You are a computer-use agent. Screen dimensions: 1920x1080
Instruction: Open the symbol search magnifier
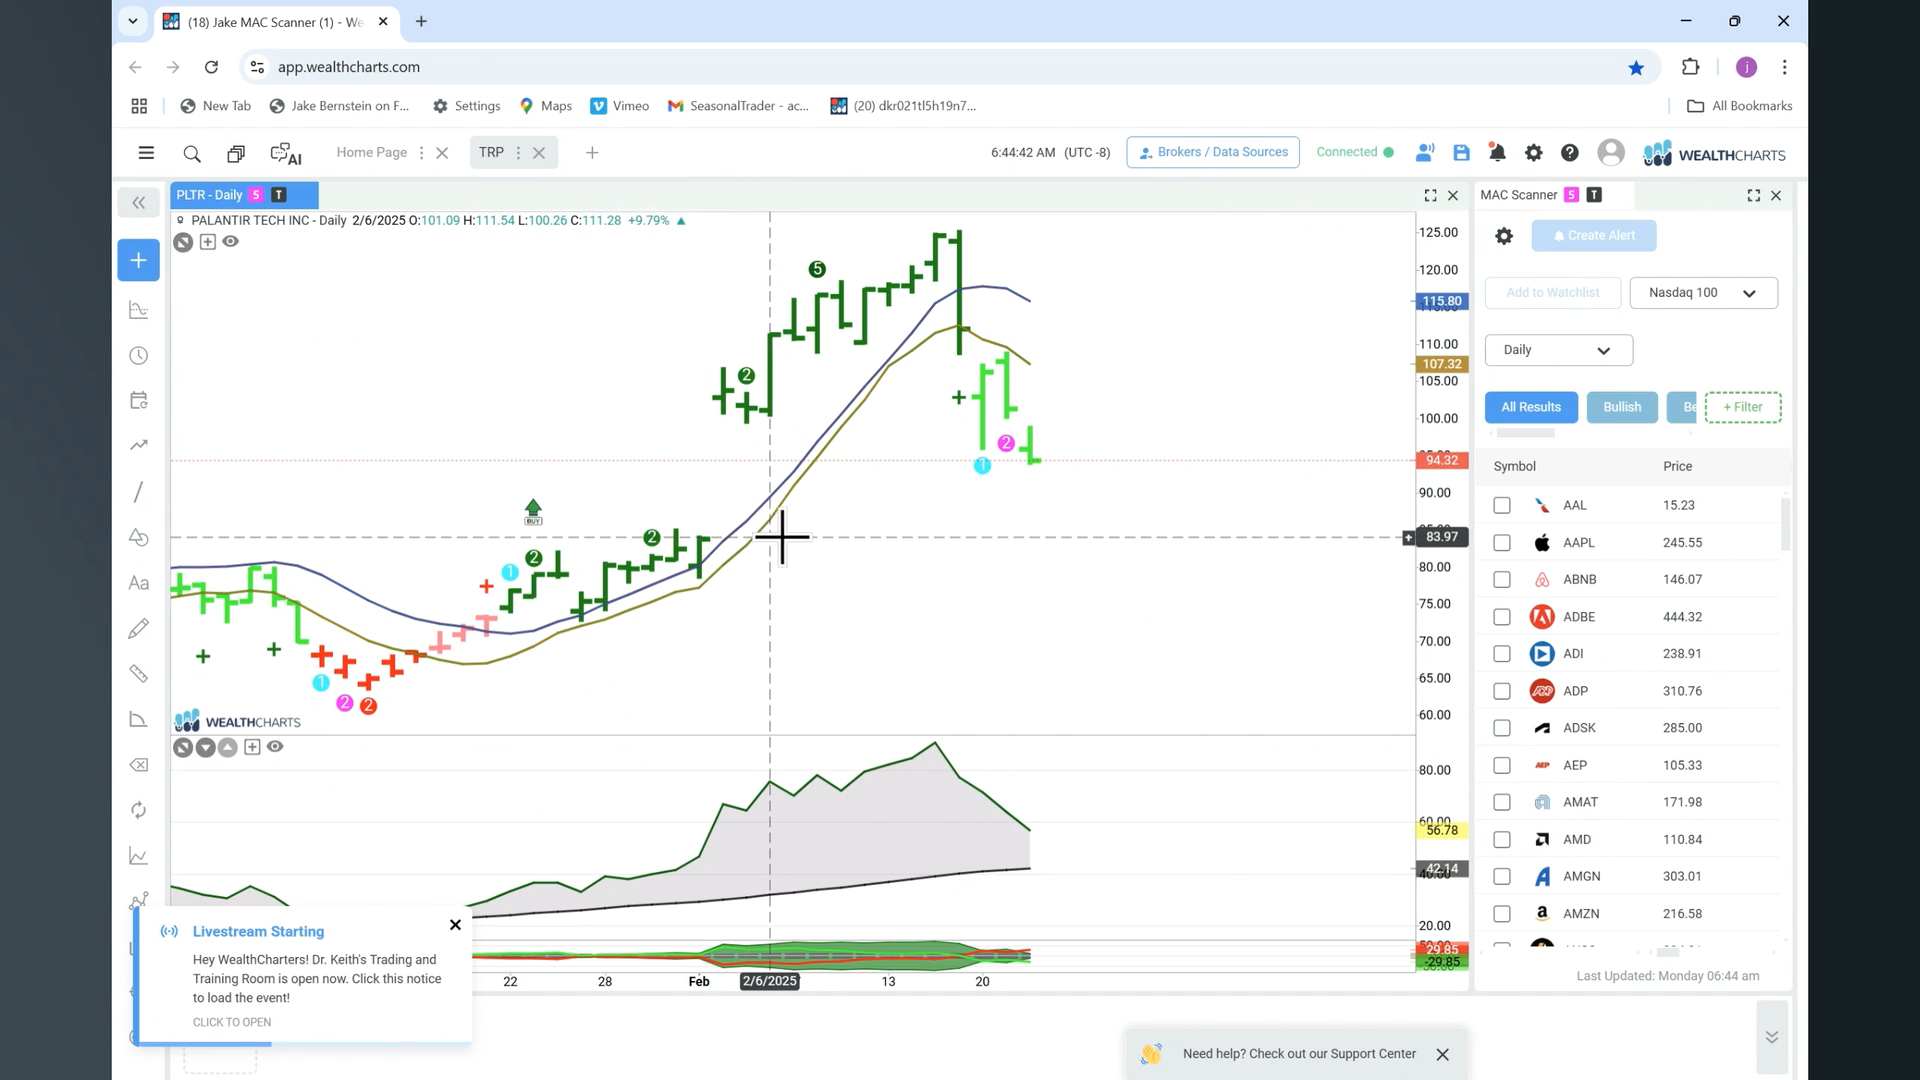point(192,153)
